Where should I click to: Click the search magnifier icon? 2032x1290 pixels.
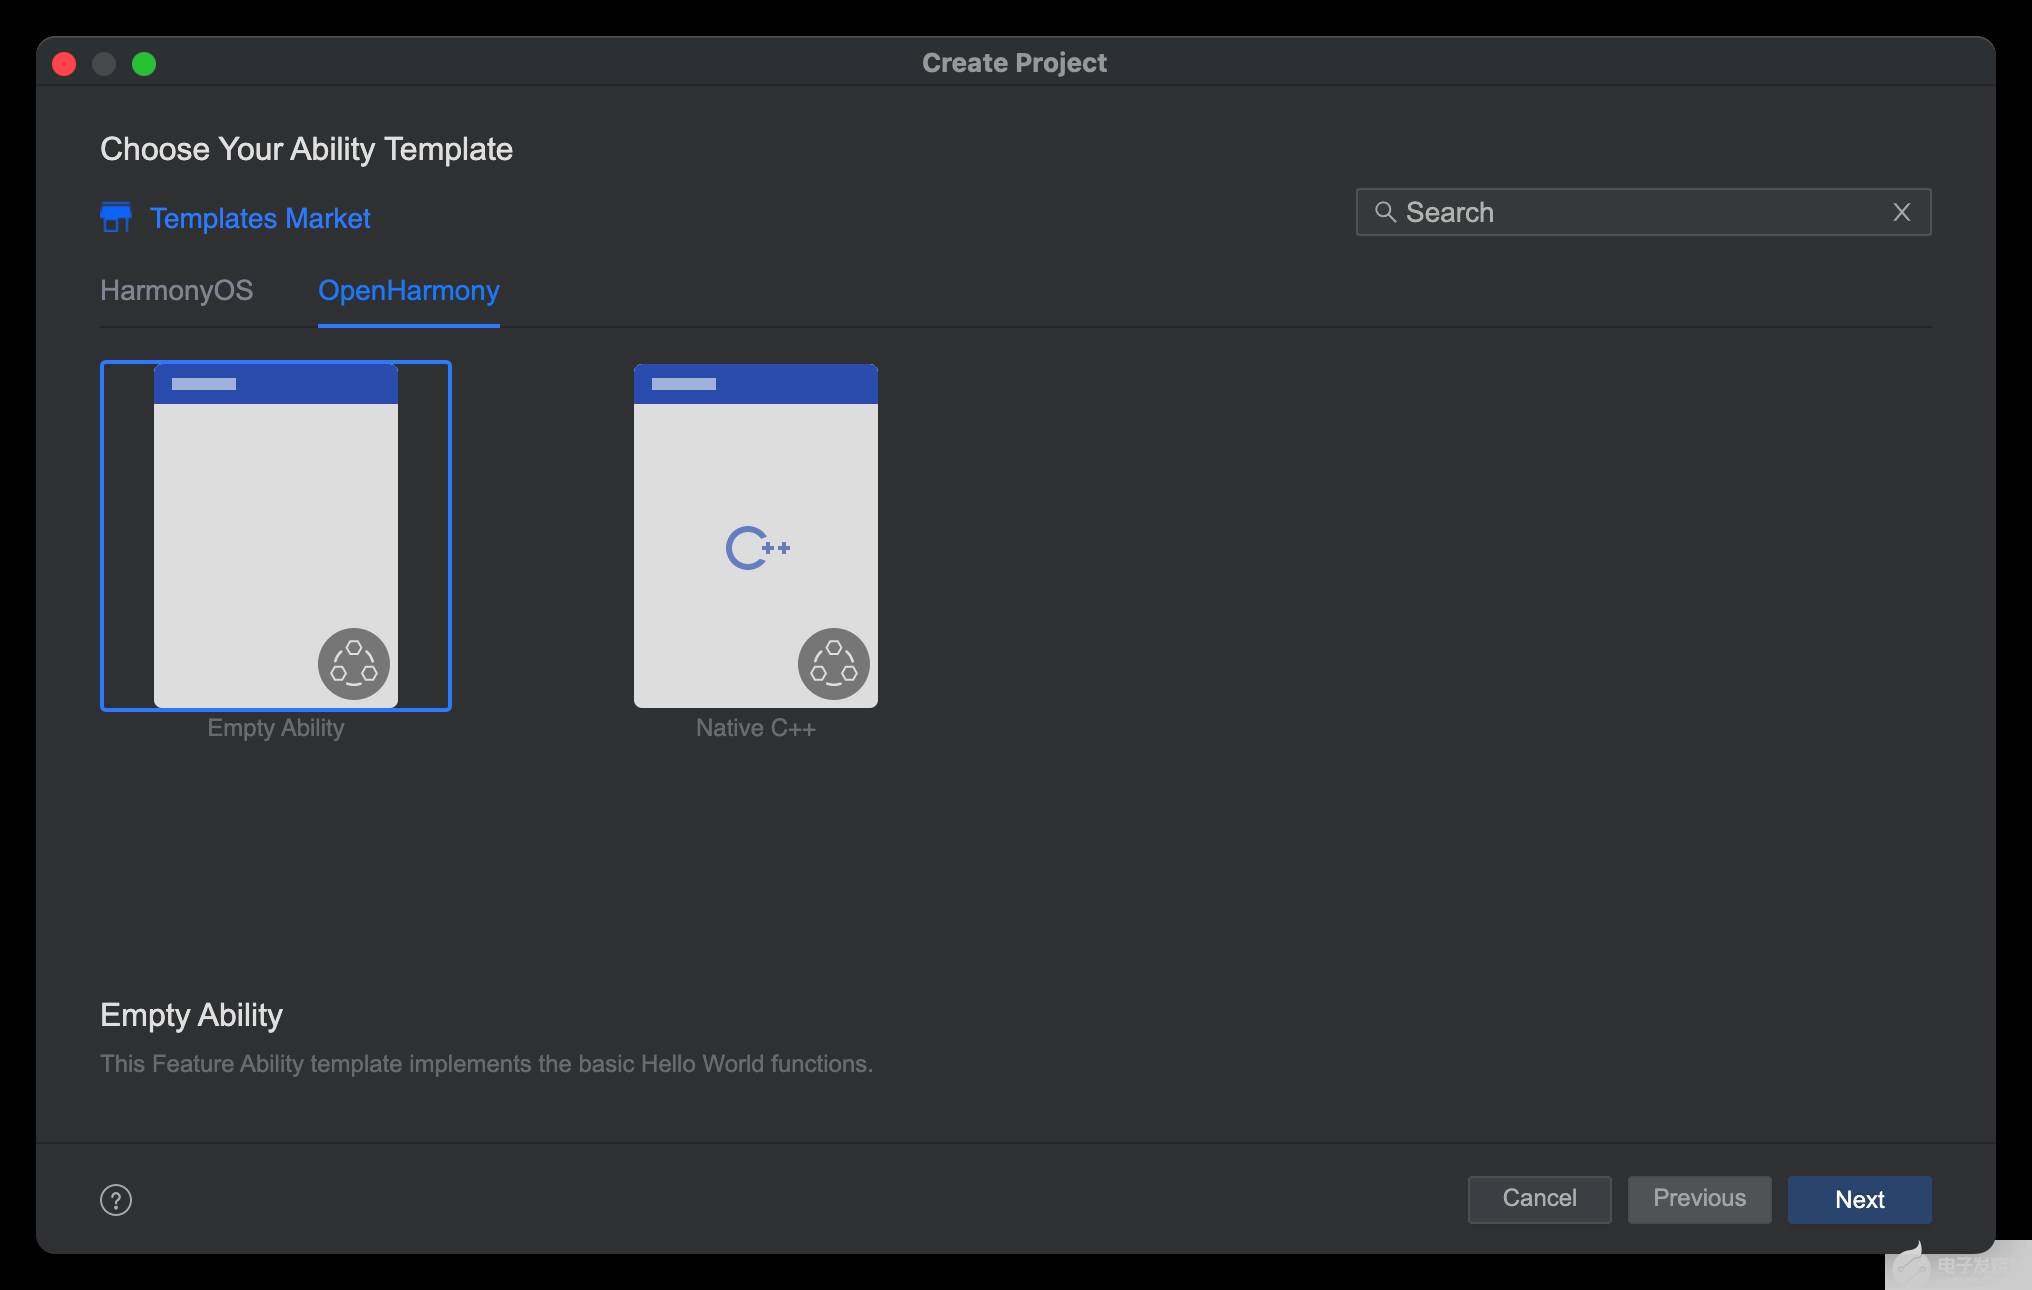pyautogui.click(x=1385, y=210)
